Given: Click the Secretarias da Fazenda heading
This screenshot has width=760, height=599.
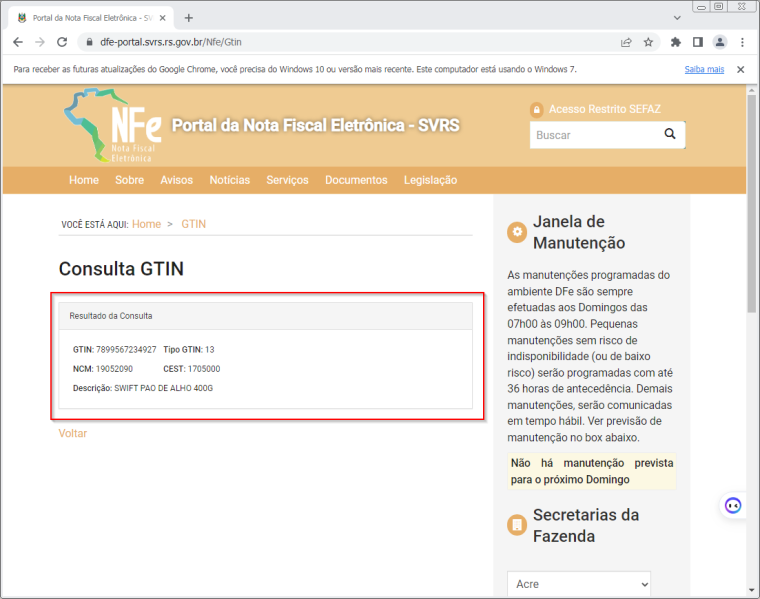Looking at the screenshot, I should 586,525.
